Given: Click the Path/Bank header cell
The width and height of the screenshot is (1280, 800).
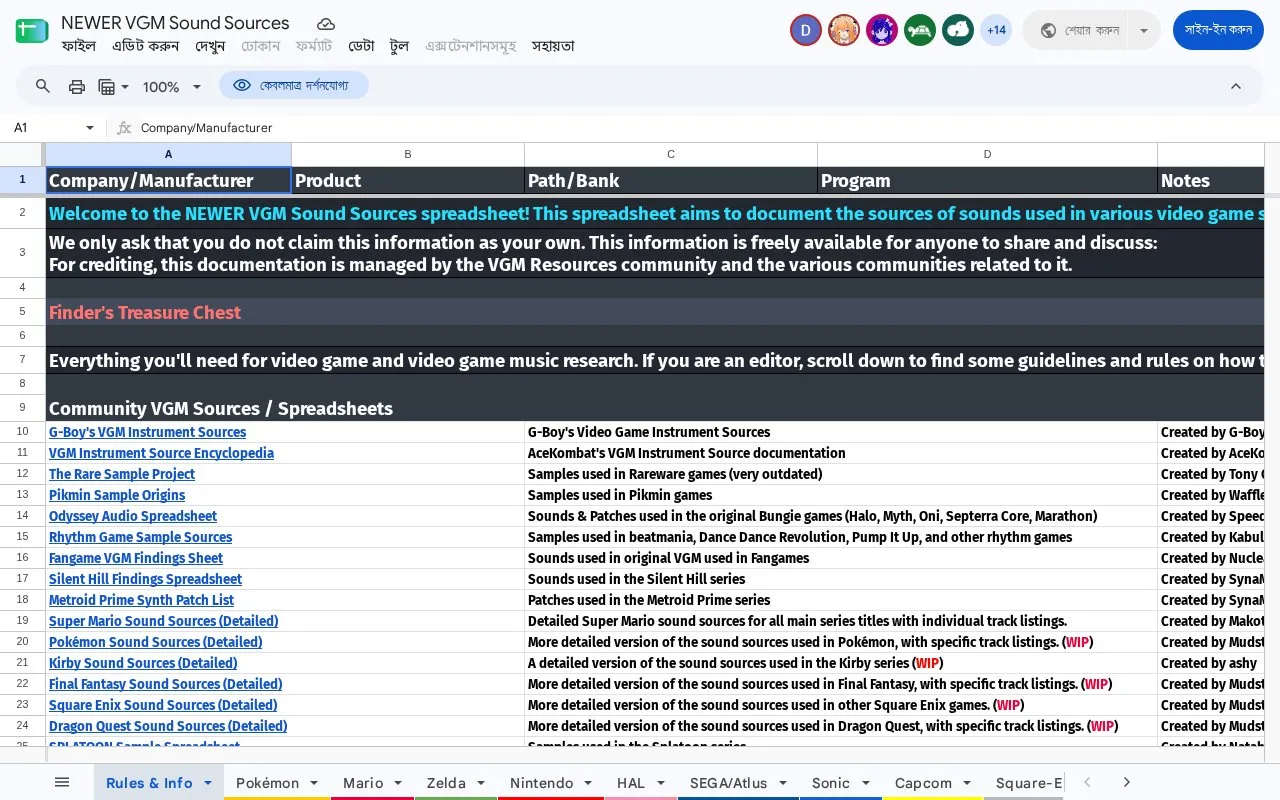Looking at the screenshot, I should tap(671, 181).
